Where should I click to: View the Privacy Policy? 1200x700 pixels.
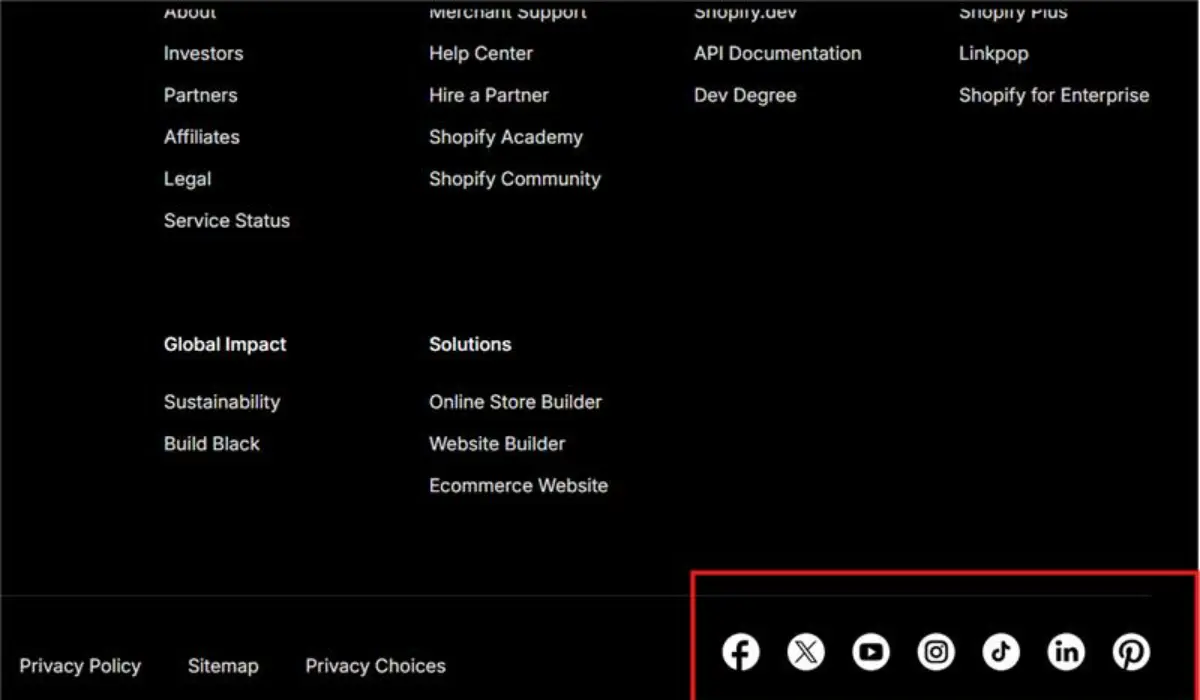point(80,666)
